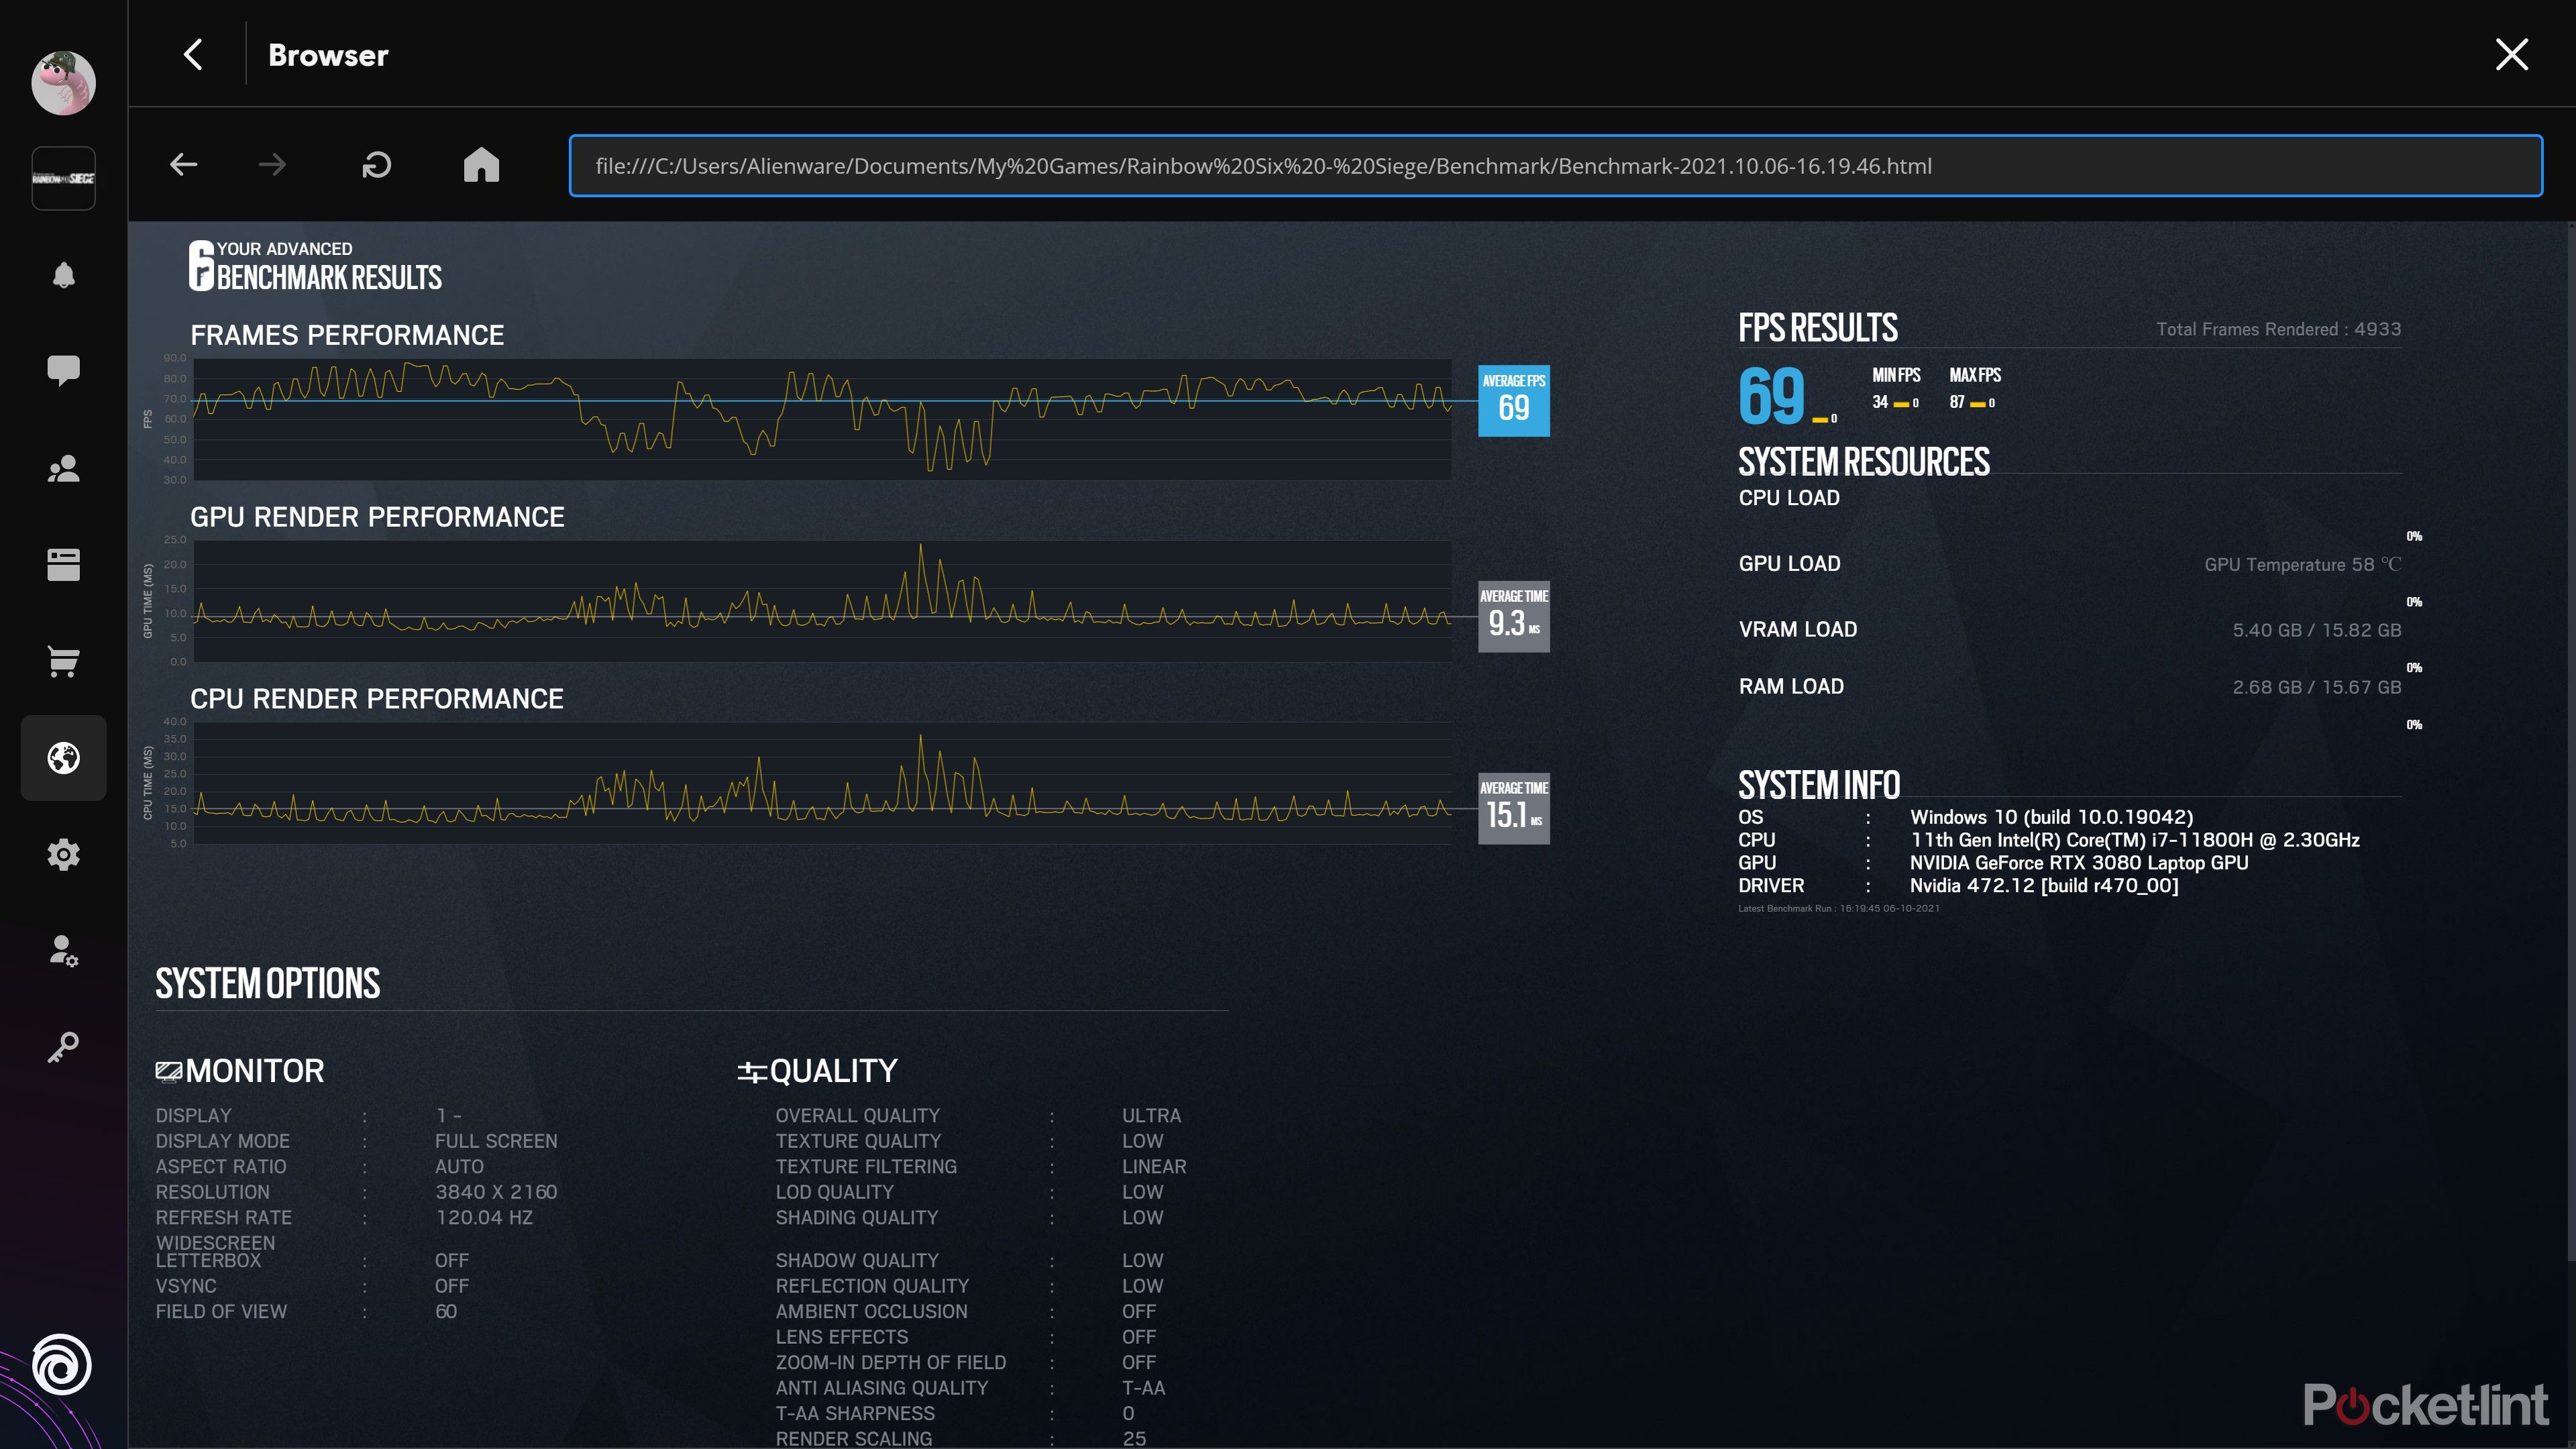Click the Ubisoft swirl logo

coord(62,1364)
